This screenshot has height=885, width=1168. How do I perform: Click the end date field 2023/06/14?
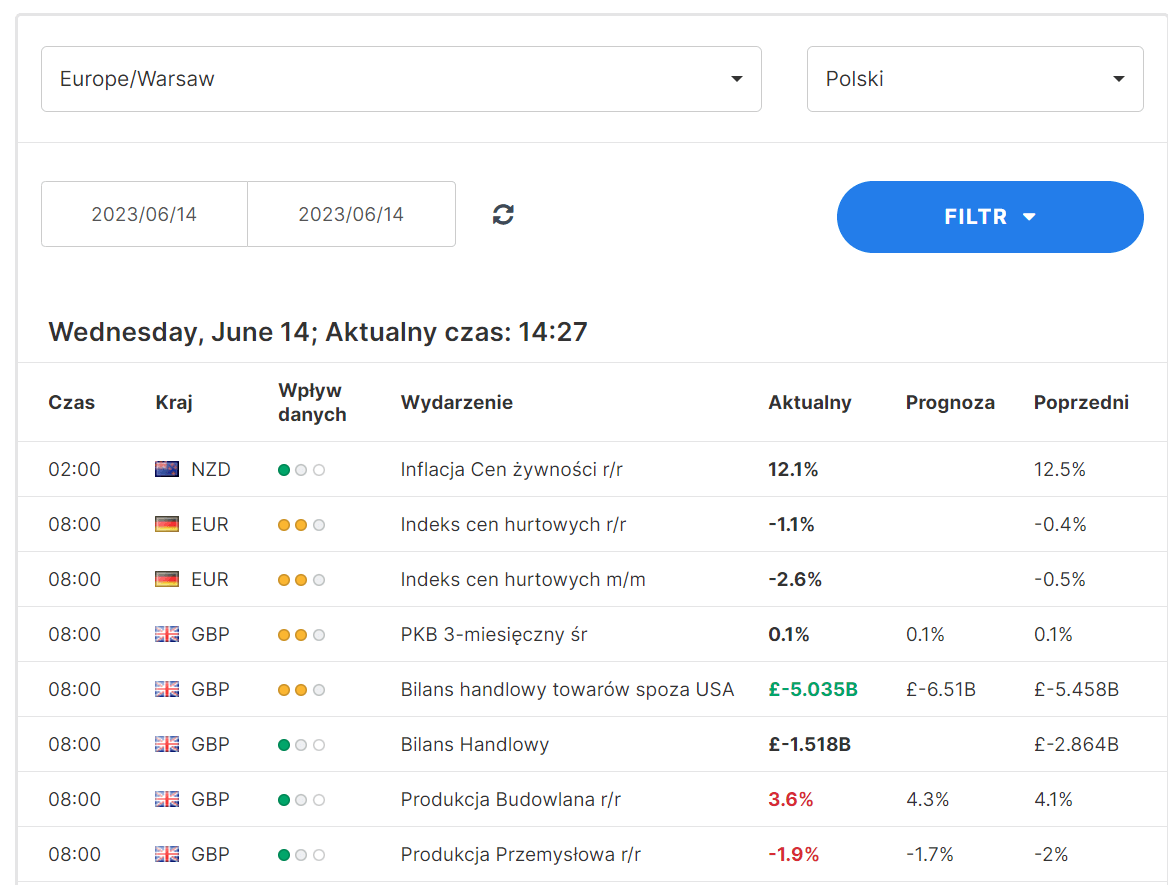[351, 215]
